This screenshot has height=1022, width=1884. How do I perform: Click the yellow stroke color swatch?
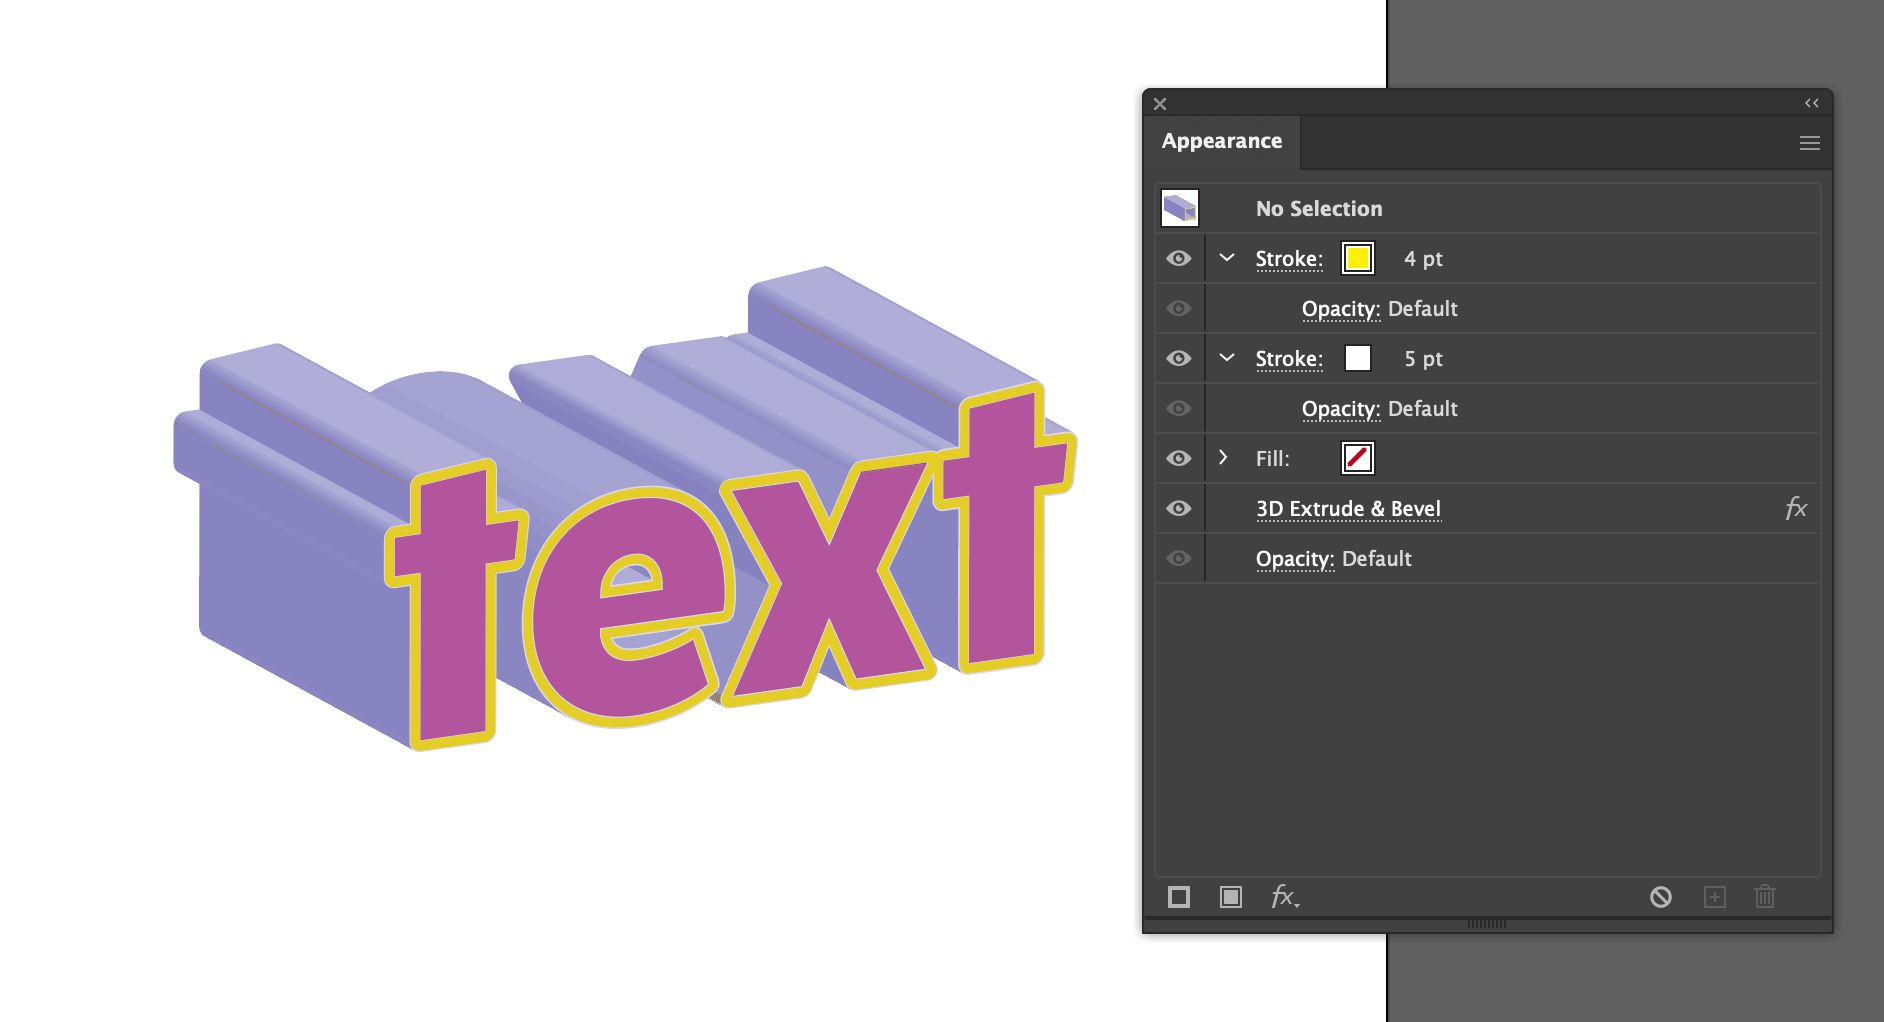[1357, 258]
